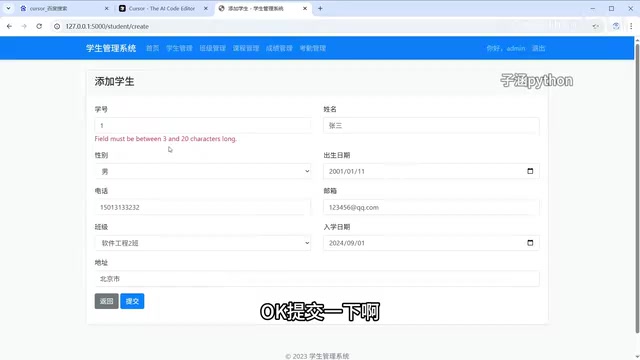Close the cursor_百度搜索 tab
640x360 pixels.
pos(107,8)
